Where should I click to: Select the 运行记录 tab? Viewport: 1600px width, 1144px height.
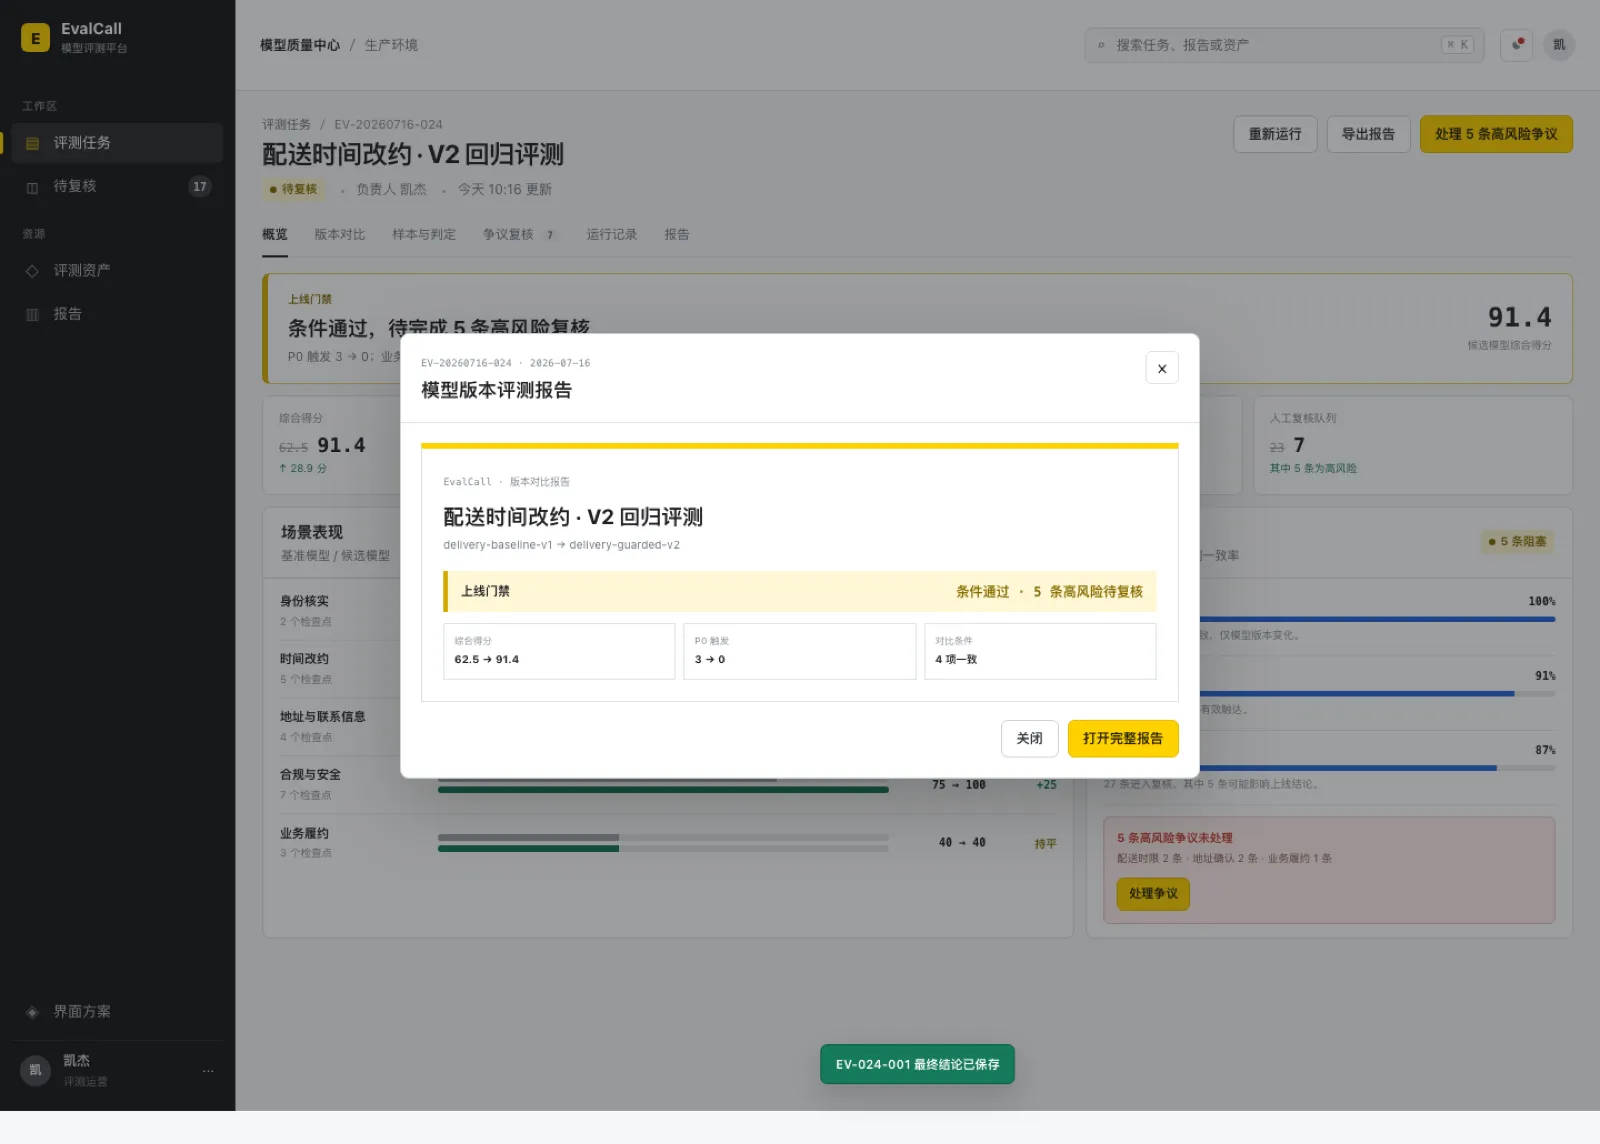click(x=612, y=235)
